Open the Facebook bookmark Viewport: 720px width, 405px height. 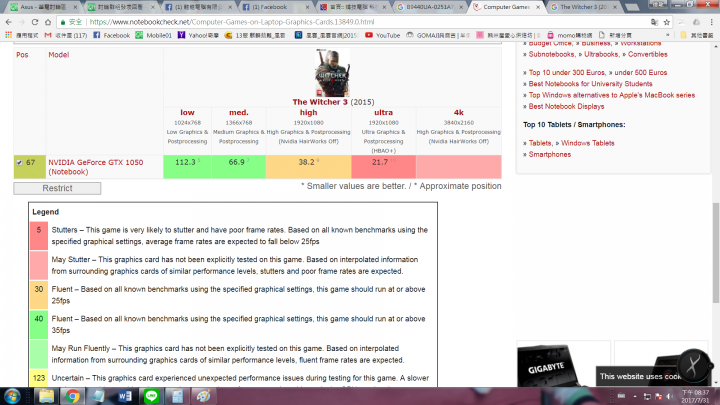(x=112, y=35)
